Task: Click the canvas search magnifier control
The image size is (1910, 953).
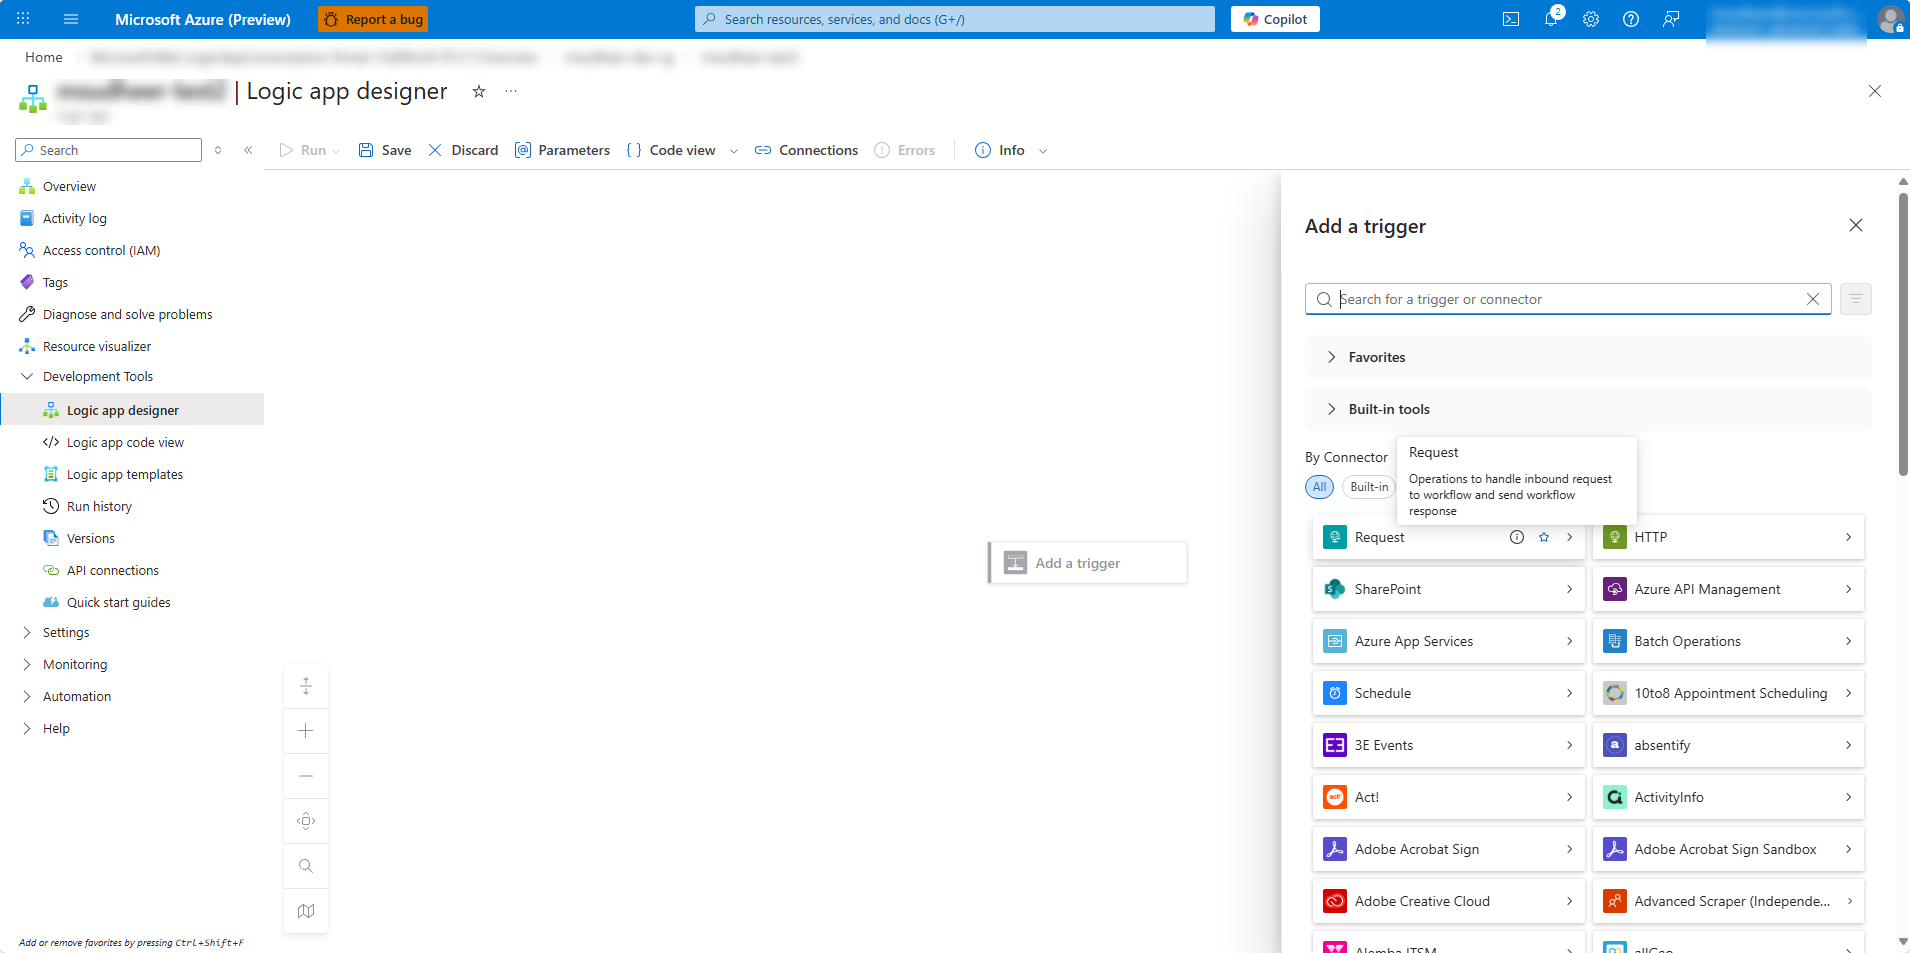Action: tap(306, 866)
